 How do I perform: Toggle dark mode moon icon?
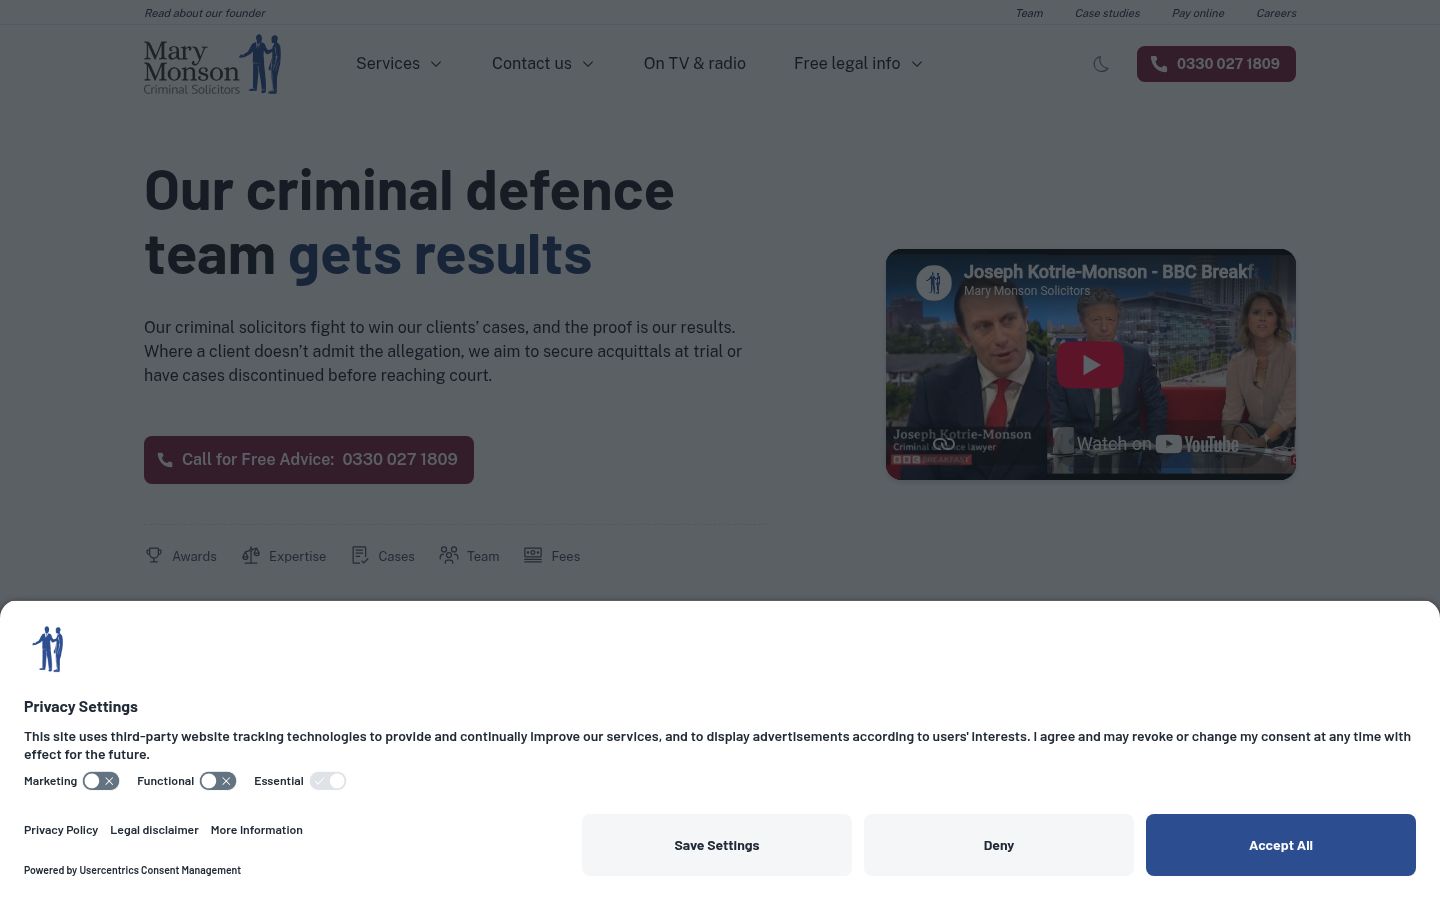click(x=1101, y=64)
